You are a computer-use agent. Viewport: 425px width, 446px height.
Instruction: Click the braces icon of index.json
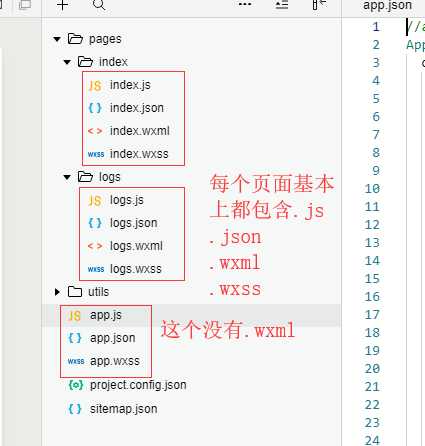(x=95, y=108)
